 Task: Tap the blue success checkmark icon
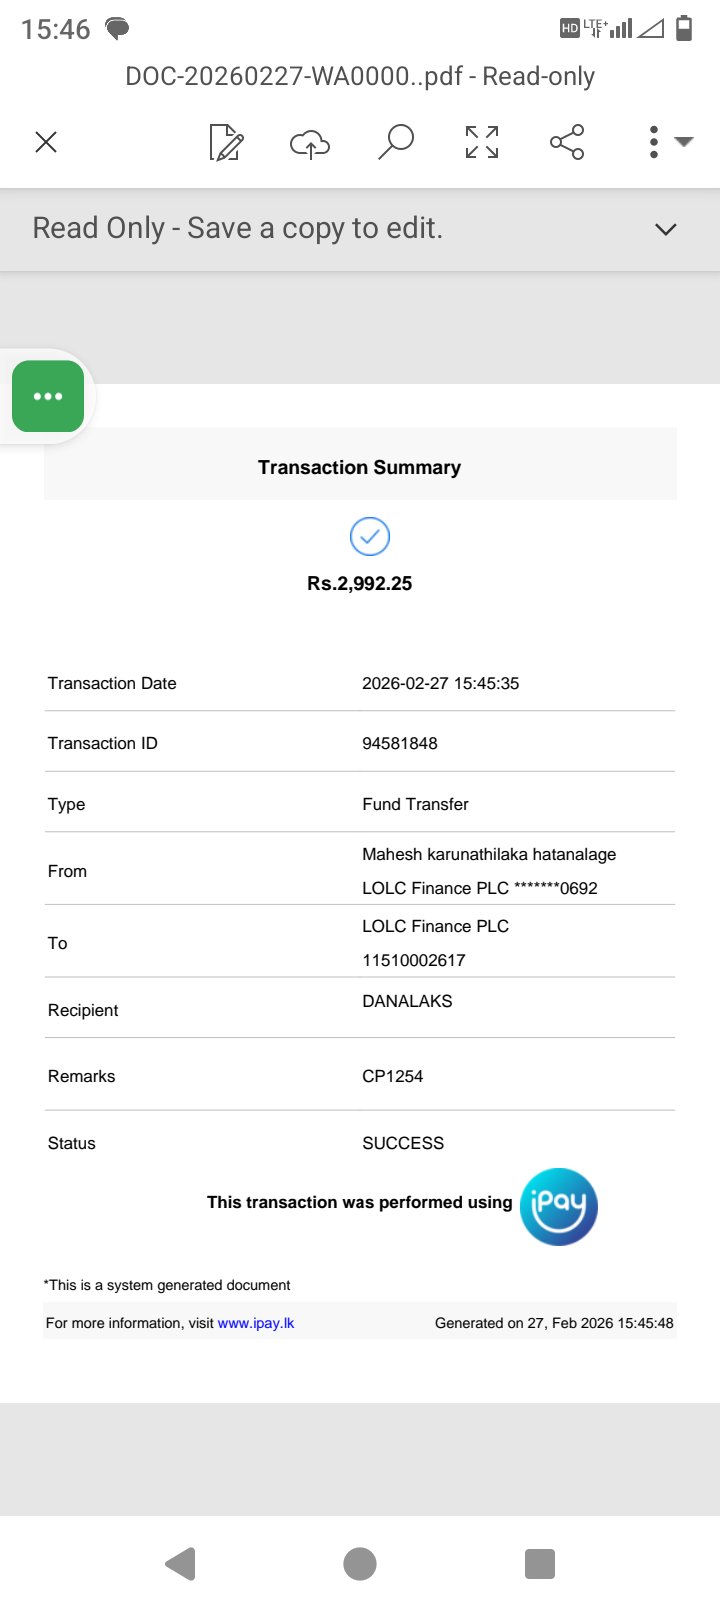point(370,537)
